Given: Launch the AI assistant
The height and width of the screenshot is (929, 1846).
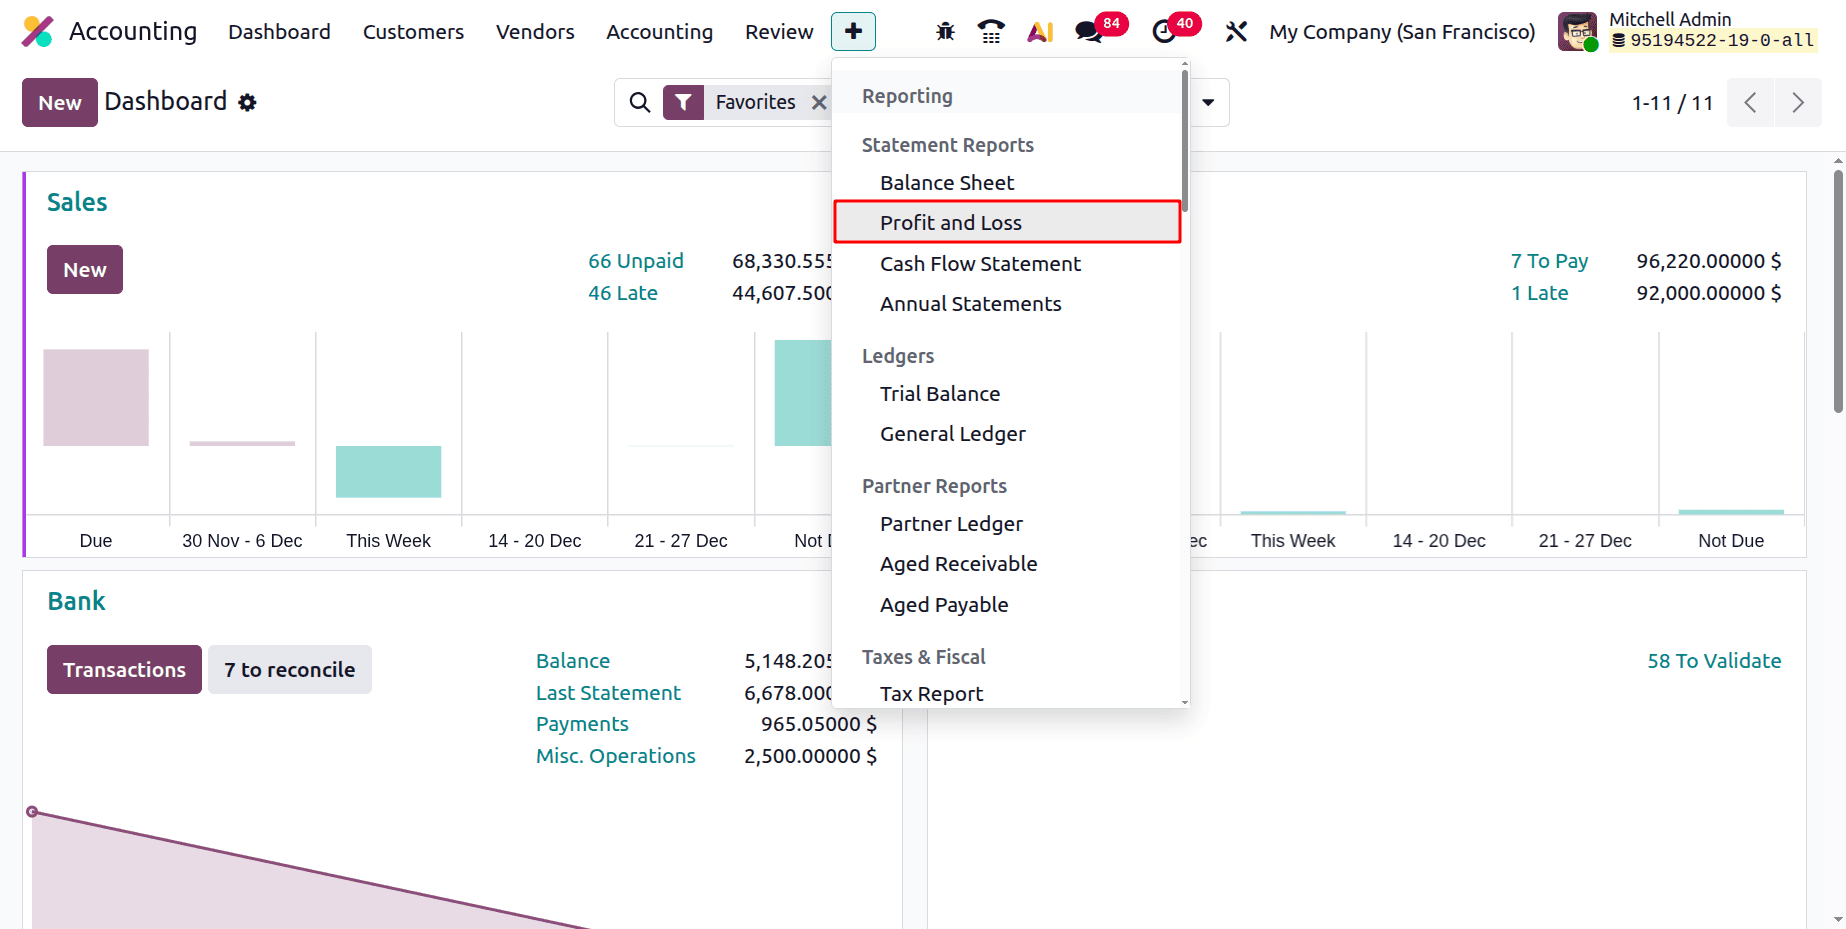Looking at the screenshot, I should (1040, 31).
